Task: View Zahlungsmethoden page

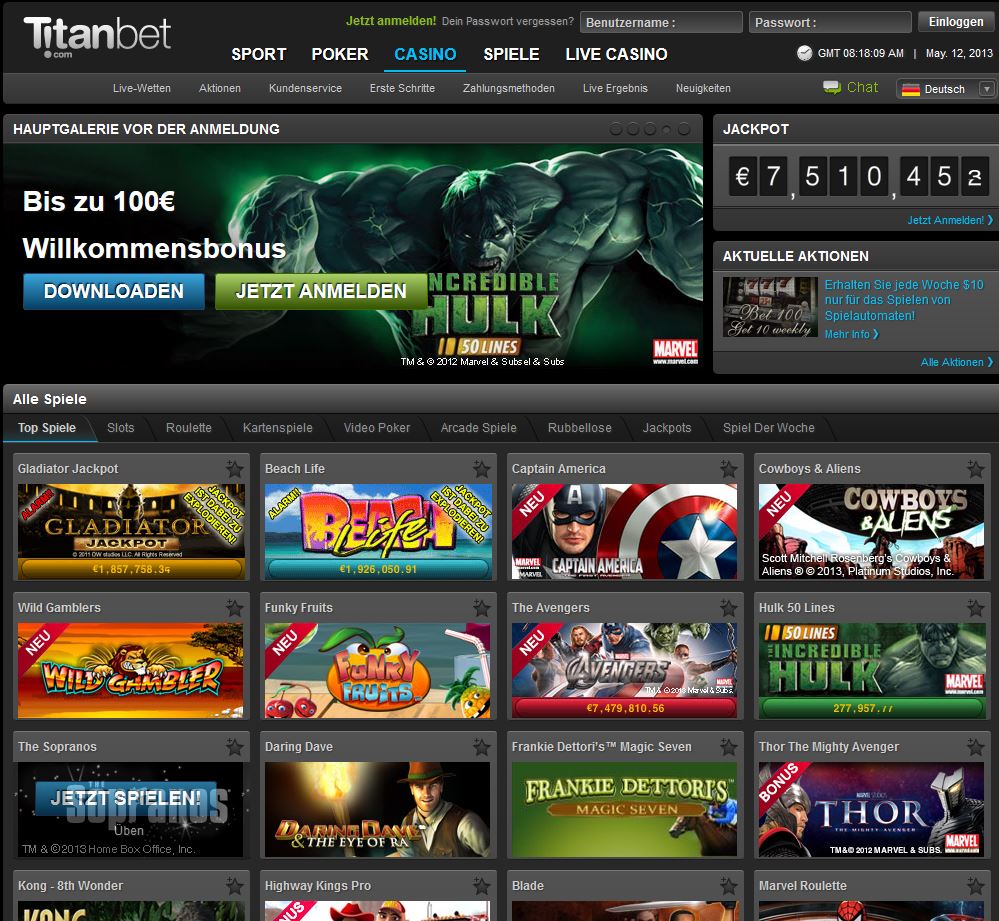Action: point(508,89)
